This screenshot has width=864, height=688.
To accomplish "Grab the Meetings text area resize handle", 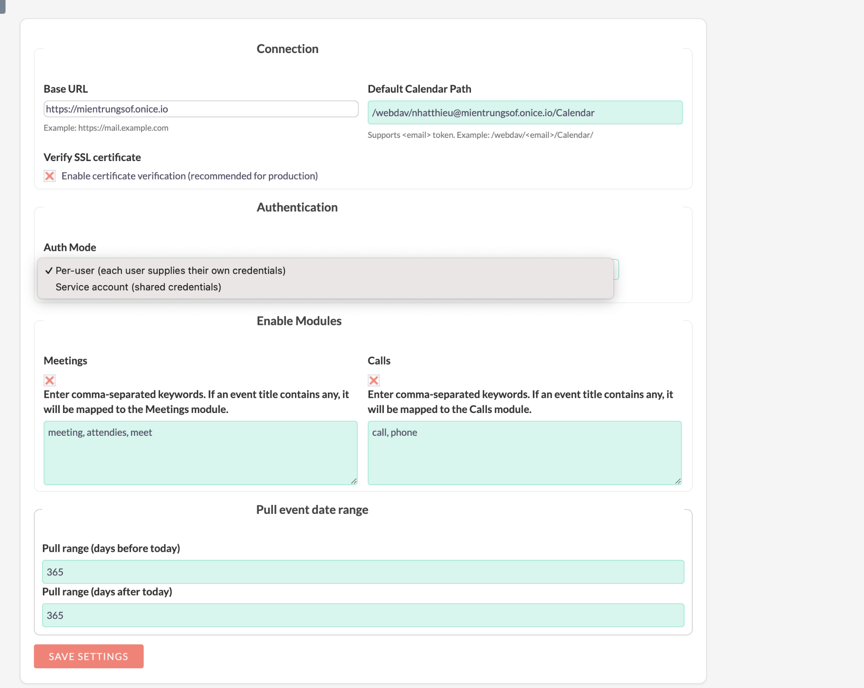I will coord(353,480).
